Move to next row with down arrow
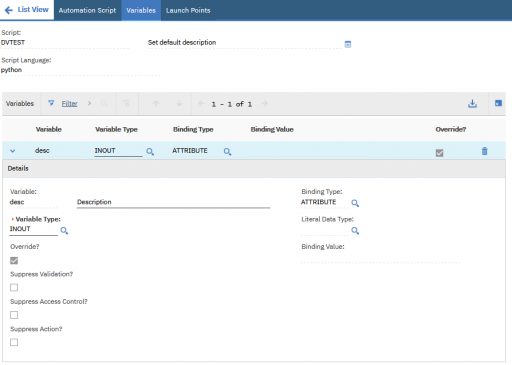This screenshot has height=365, width=512. click(179, 103)
